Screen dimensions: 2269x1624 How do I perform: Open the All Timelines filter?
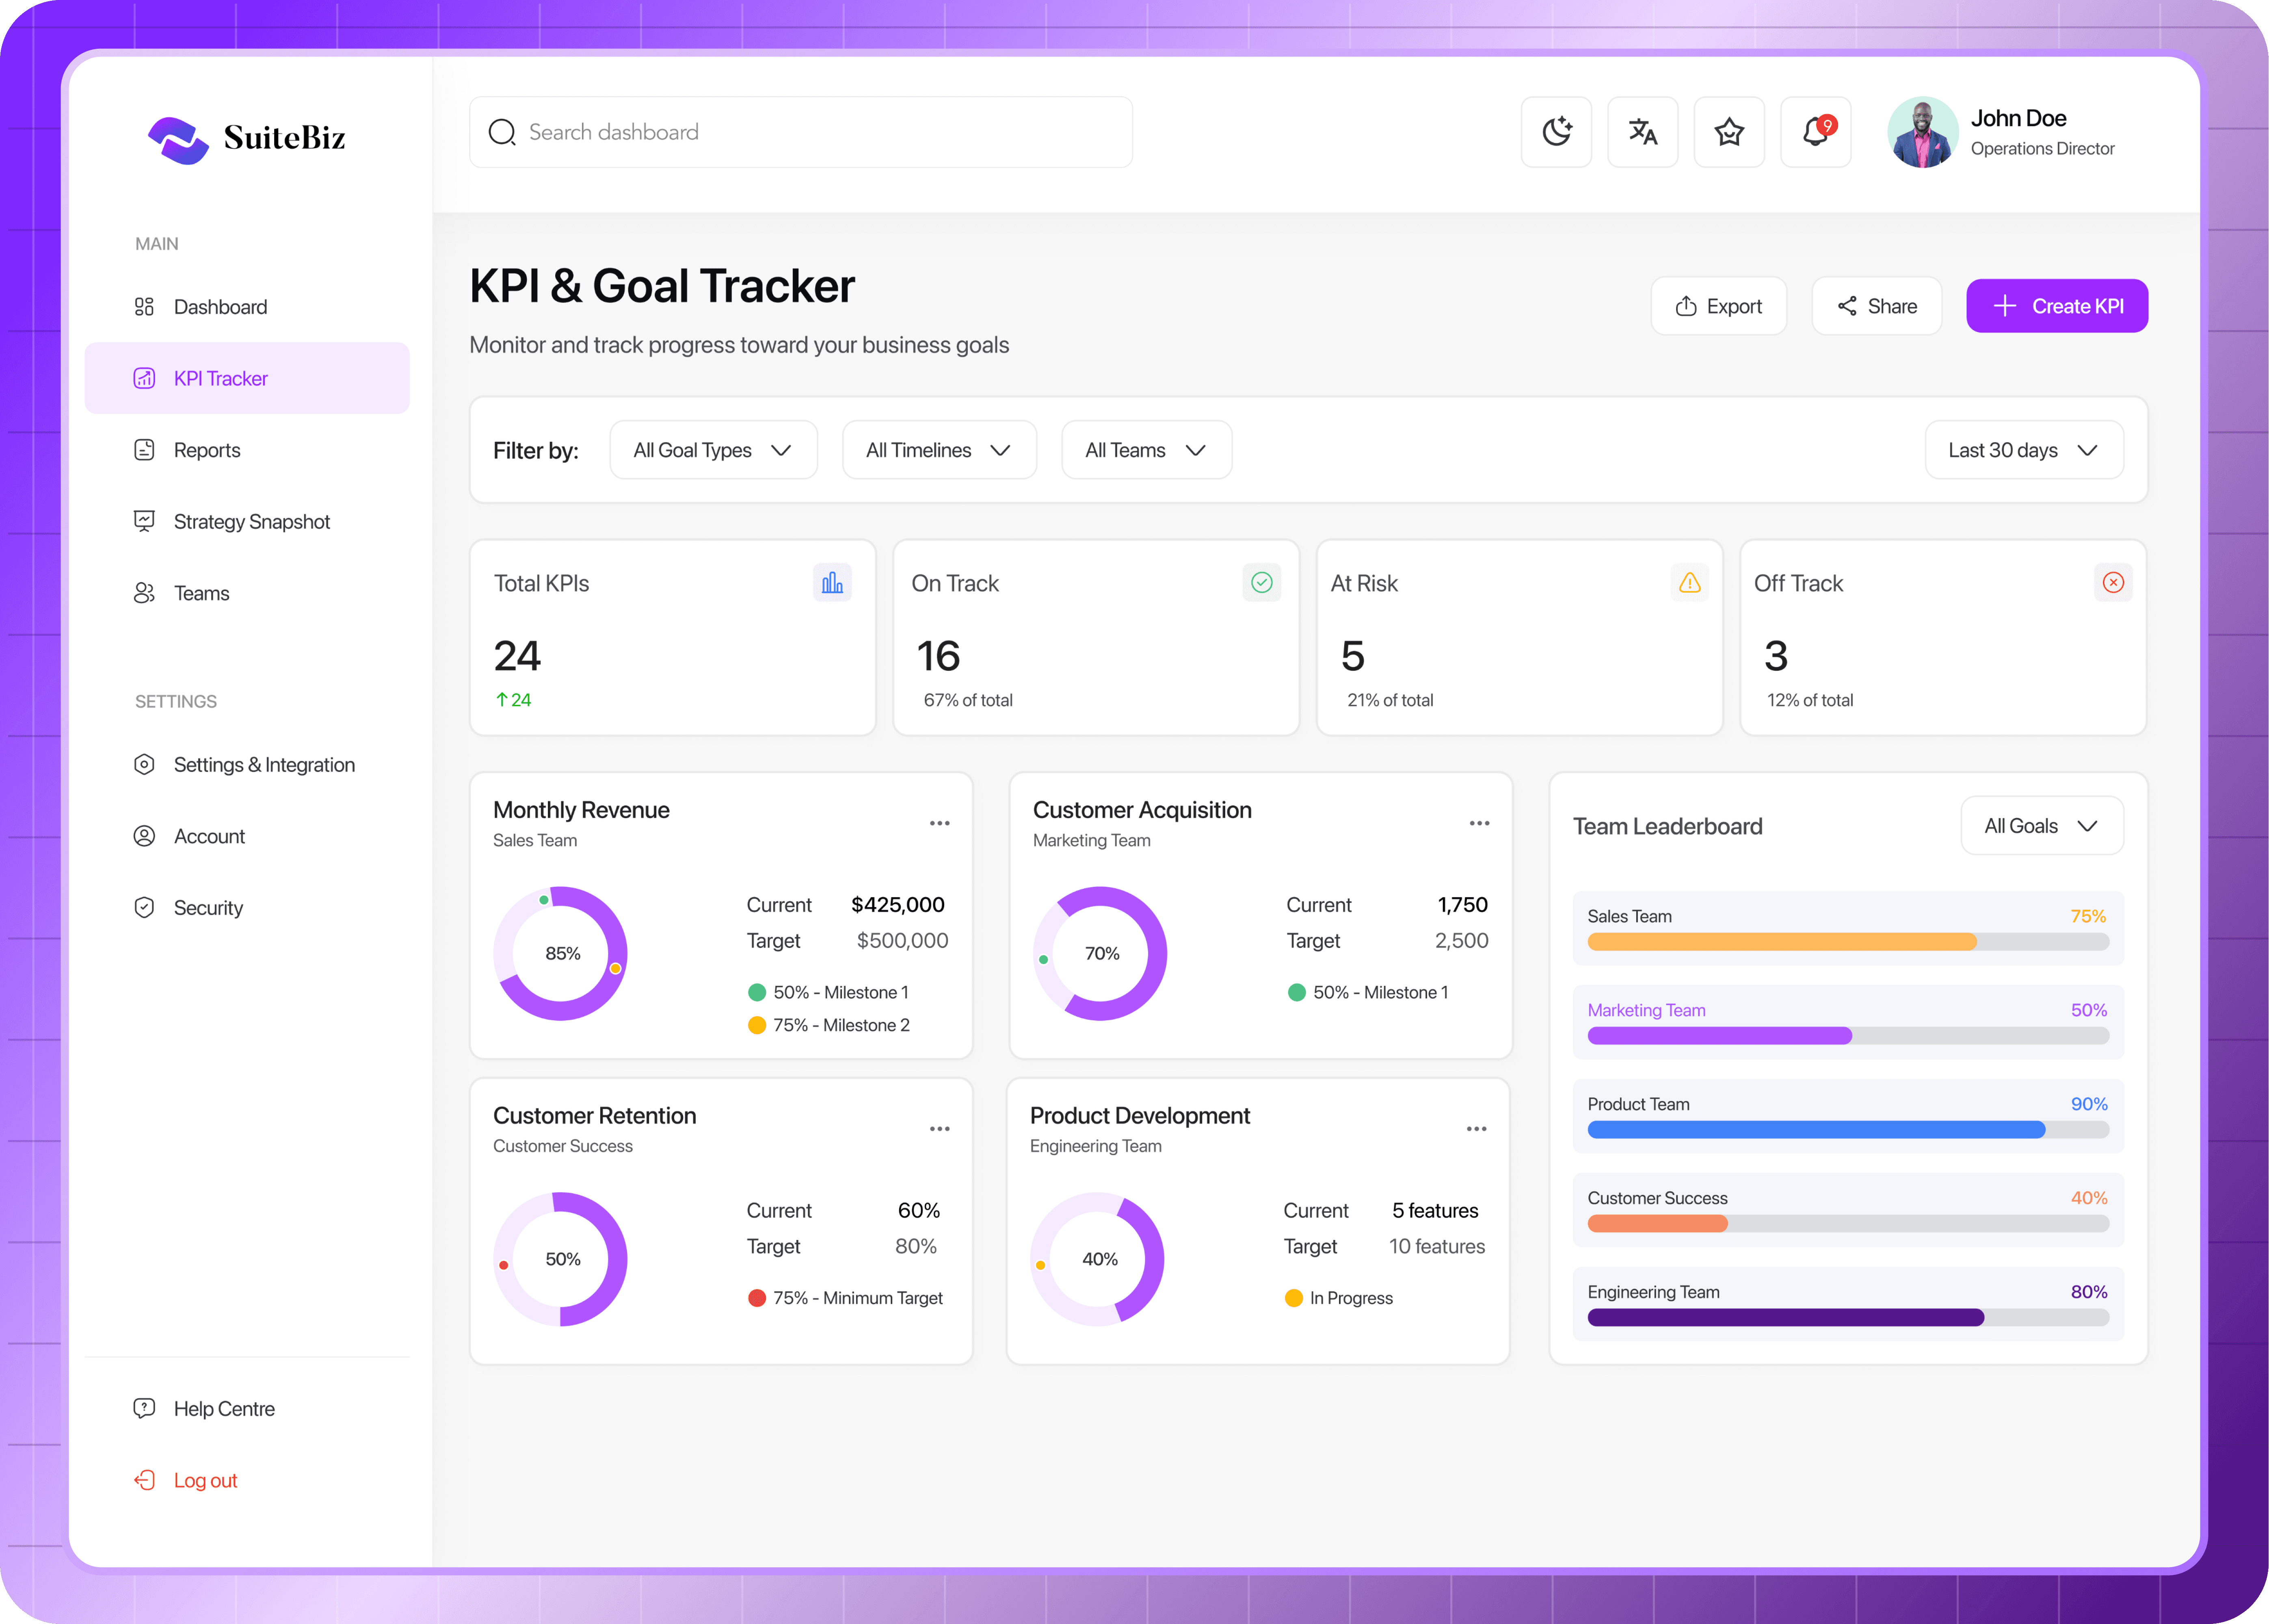(x=938, y=450)
